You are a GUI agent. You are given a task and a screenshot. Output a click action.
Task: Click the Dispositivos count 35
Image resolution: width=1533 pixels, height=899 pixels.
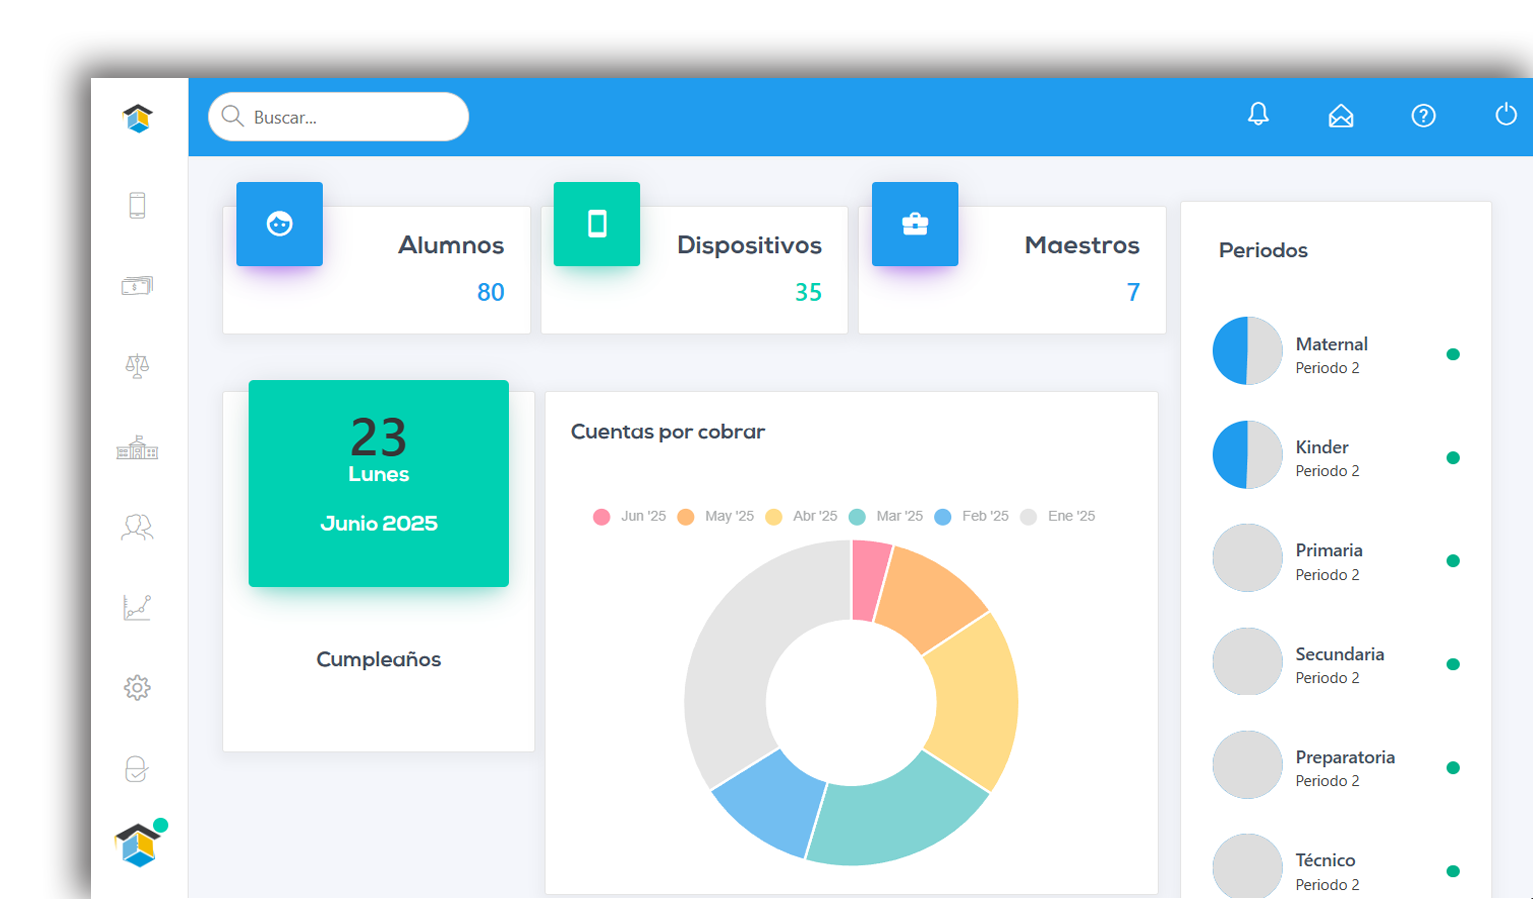(x=808, y=292)
